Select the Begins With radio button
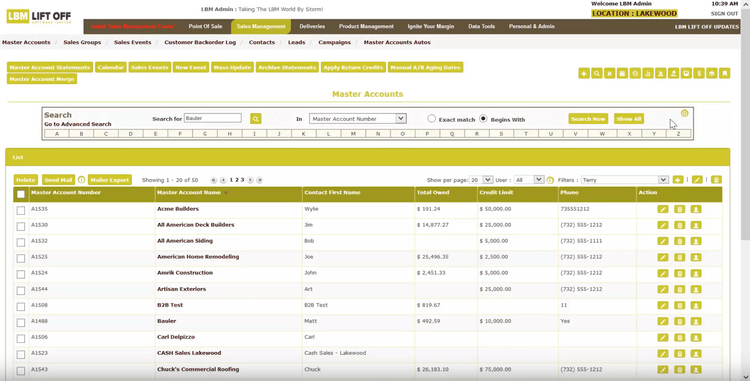This screenshot has width=750, height=381. click(x=483, y=119)
